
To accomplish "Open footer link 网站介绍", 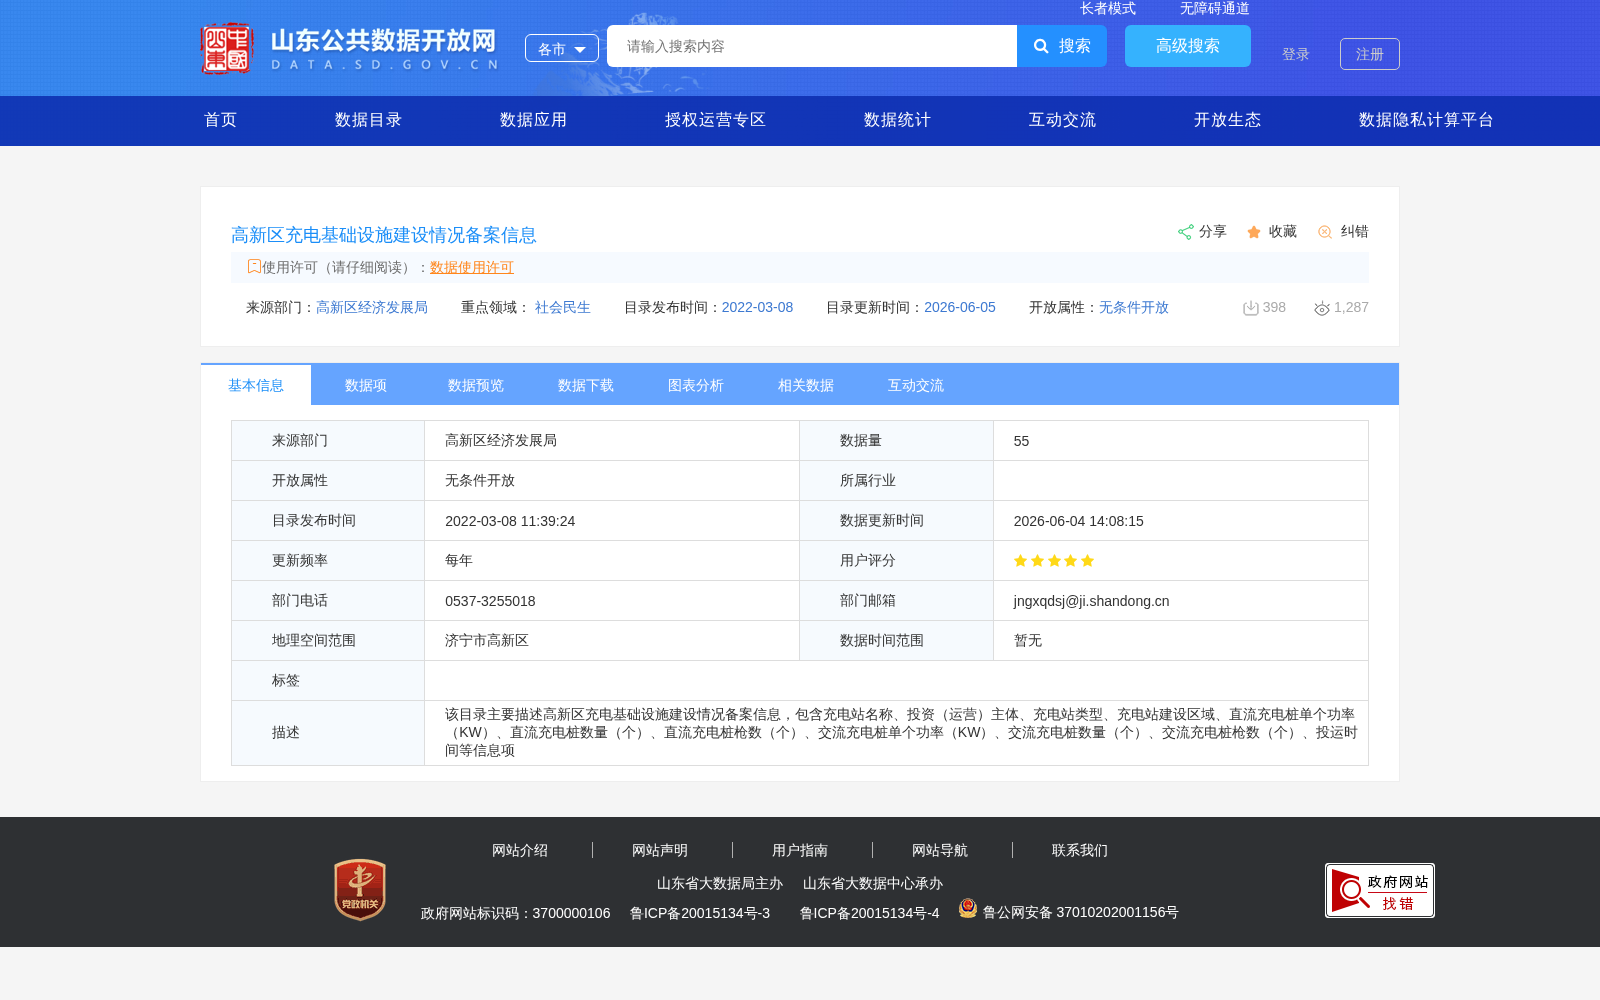I will [x=520, y=851].
